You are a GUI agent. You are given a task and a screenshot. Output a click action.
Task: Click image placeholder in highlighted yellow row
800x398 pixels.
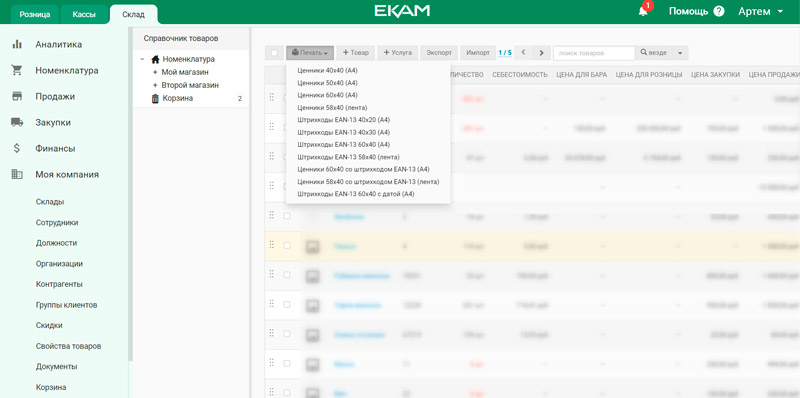(313, 247)
